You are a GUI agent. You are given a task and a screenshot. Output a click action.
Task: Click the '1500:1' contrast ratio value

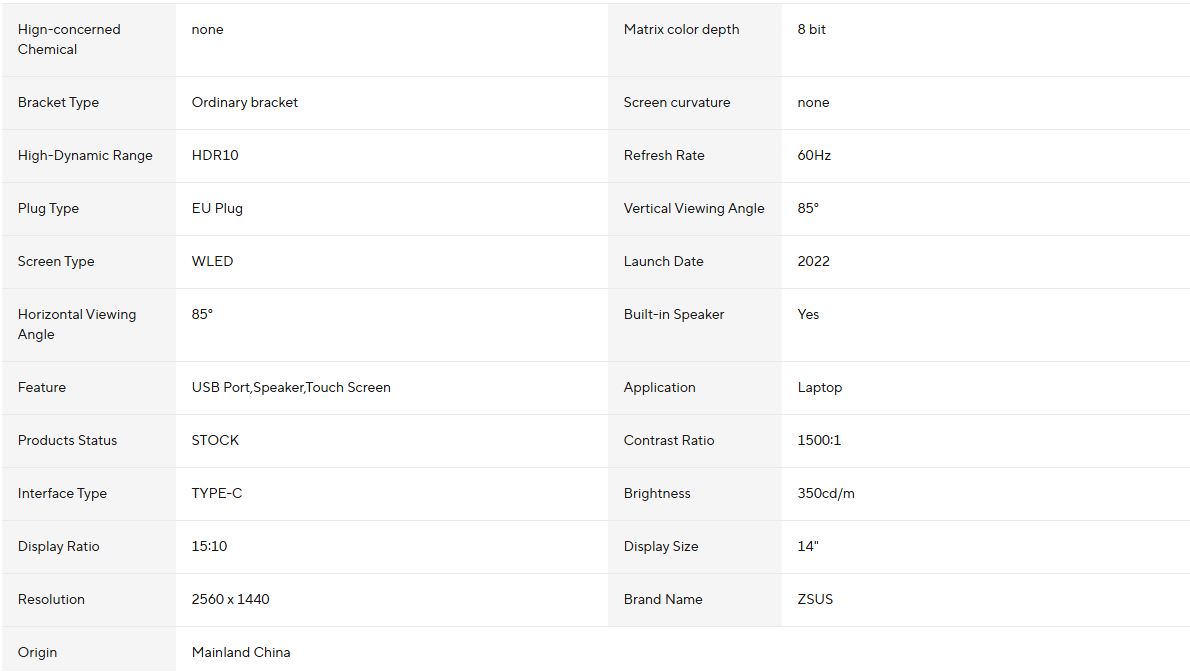tap(819, 440)
